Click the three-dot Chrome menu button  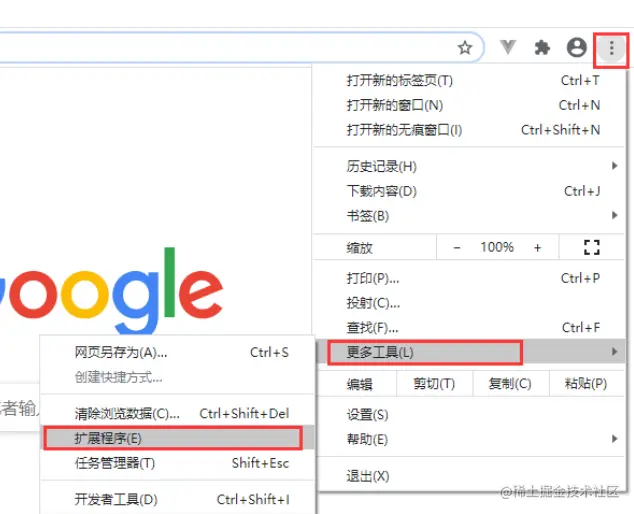[611, 48]
